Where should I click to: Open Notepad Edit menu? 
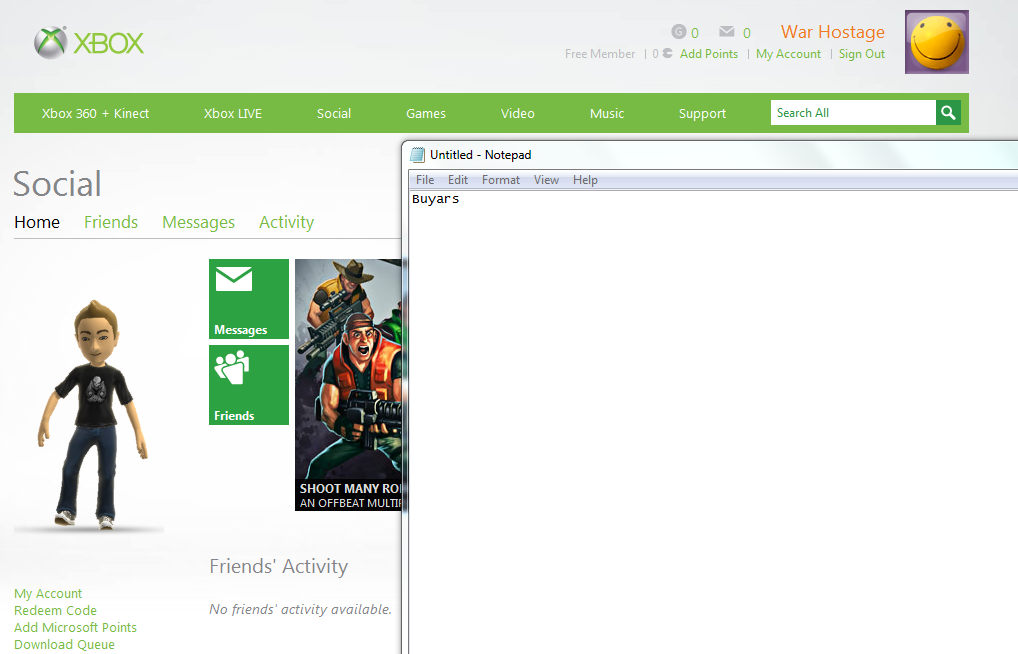coord(458,180)
